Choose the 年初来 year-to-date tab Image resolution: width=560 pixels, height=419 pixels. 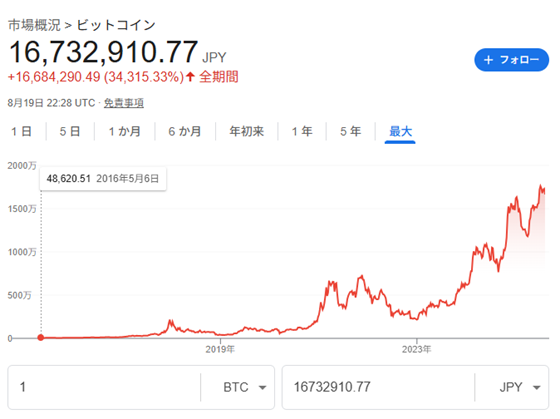[x=246, y=131]
